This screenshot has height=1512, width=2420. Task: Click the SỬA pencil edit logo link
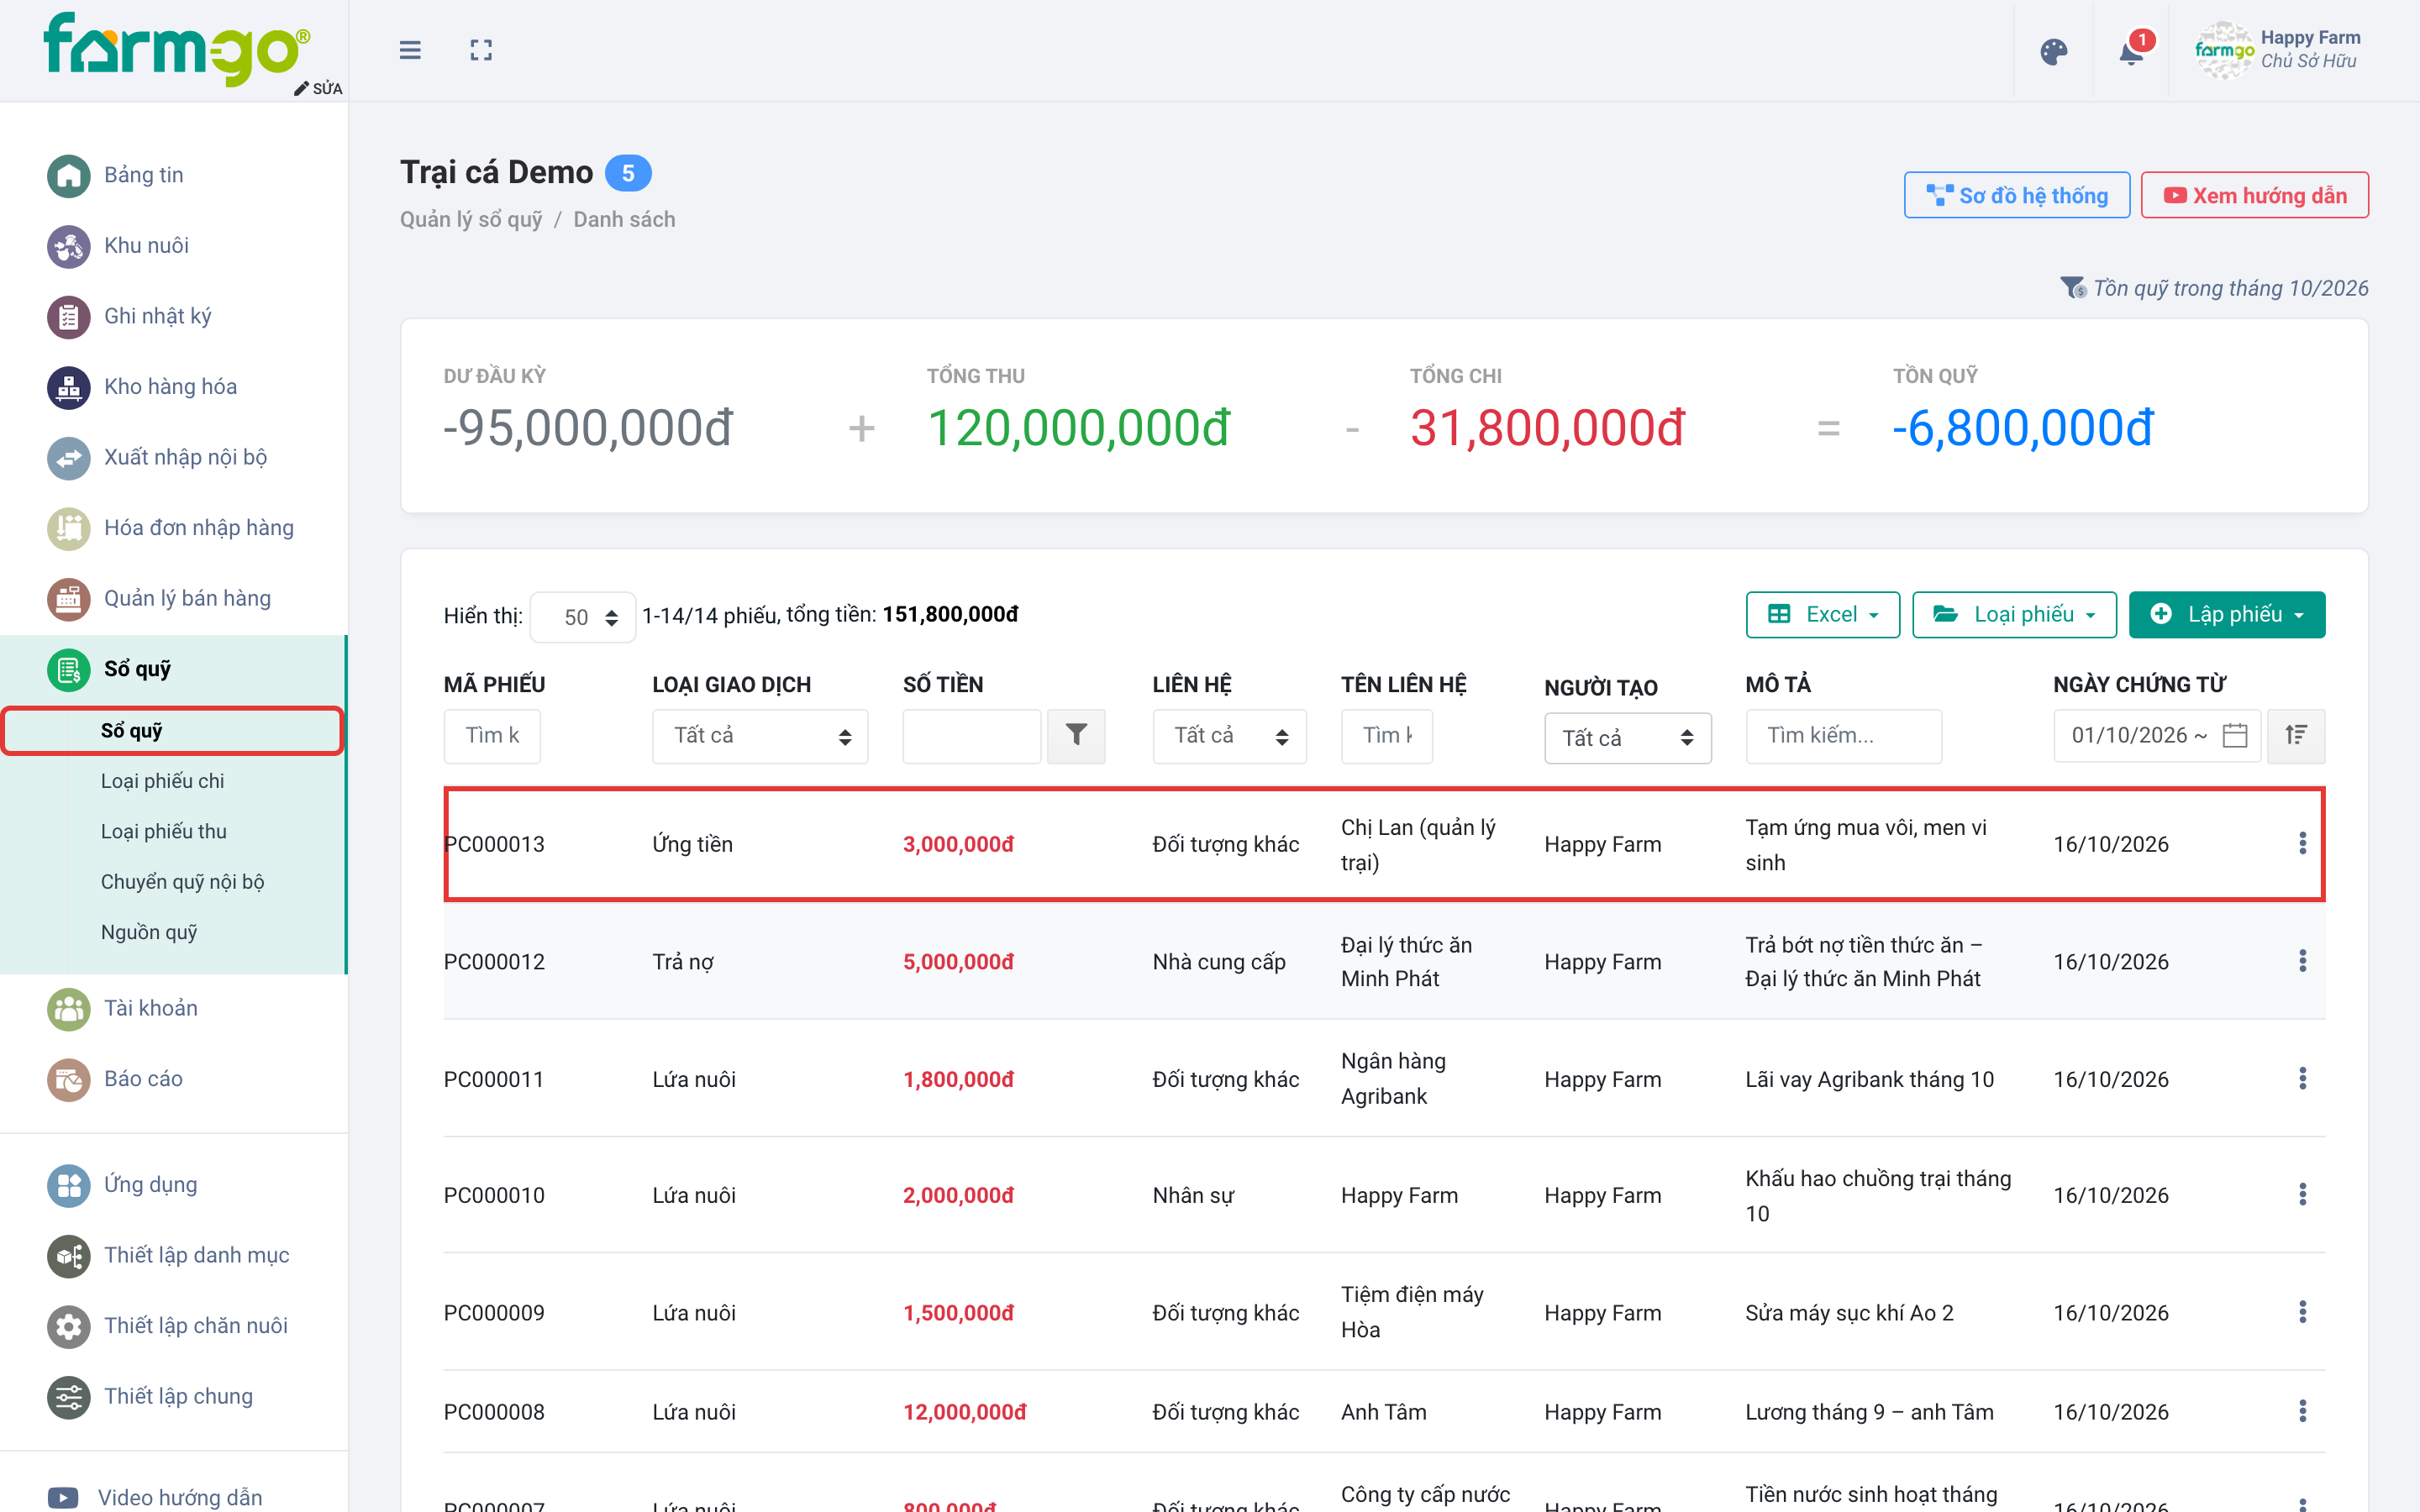click(x=318, y=89)
